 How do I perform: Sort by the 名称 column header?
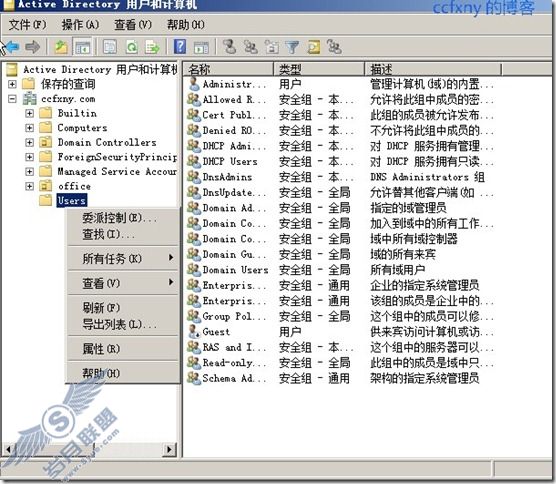(x=228, y=69)
